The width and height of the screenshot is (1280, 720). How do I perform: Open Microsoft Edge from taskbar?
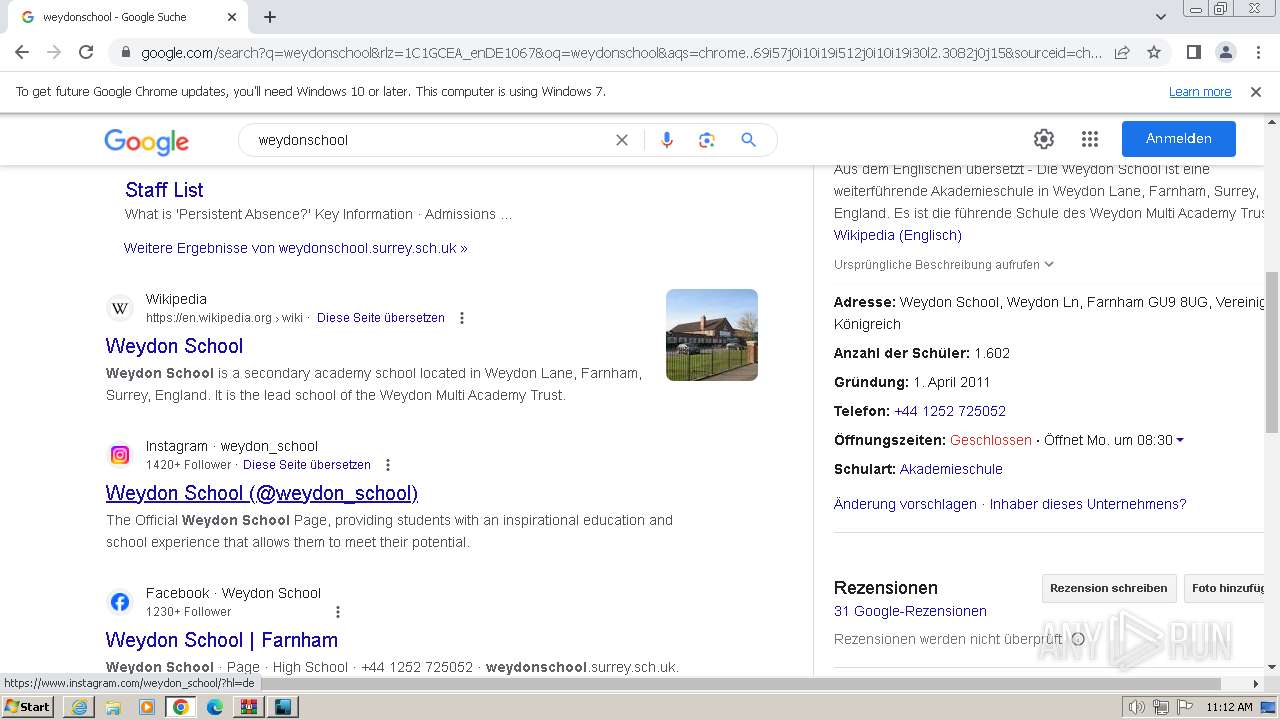coord(215,707)
